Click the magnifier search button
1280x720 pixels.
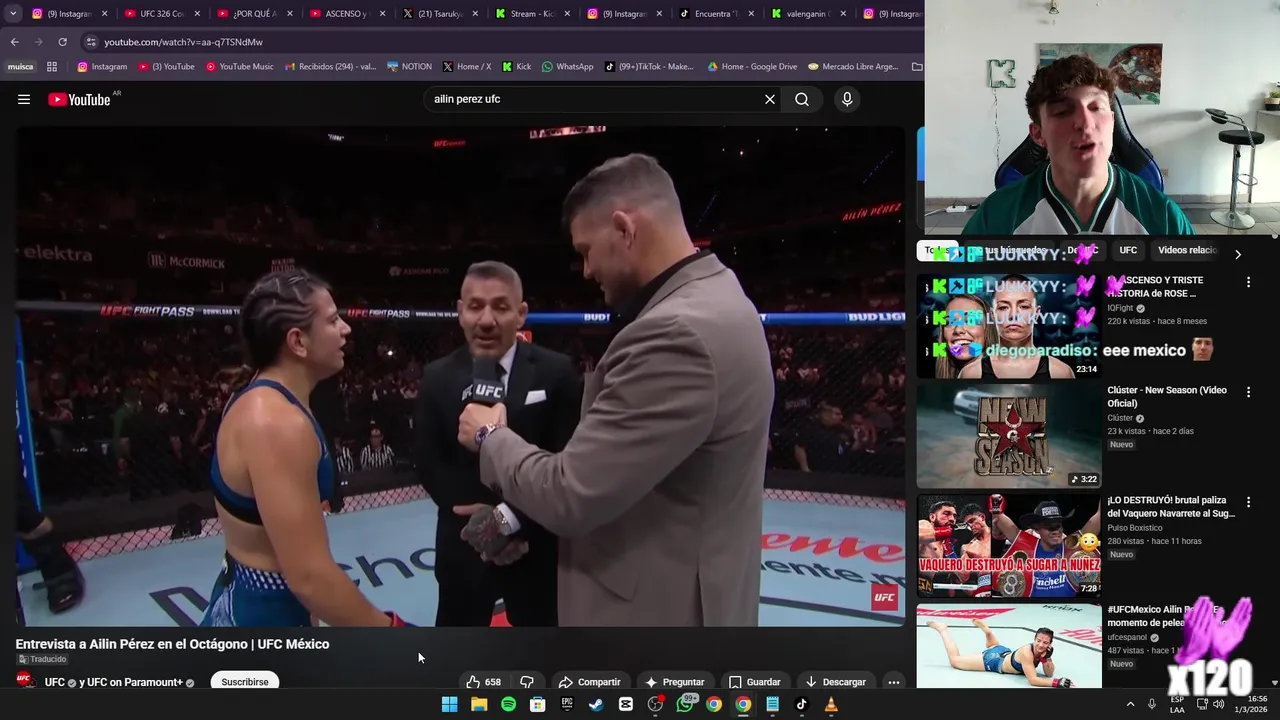802,99
